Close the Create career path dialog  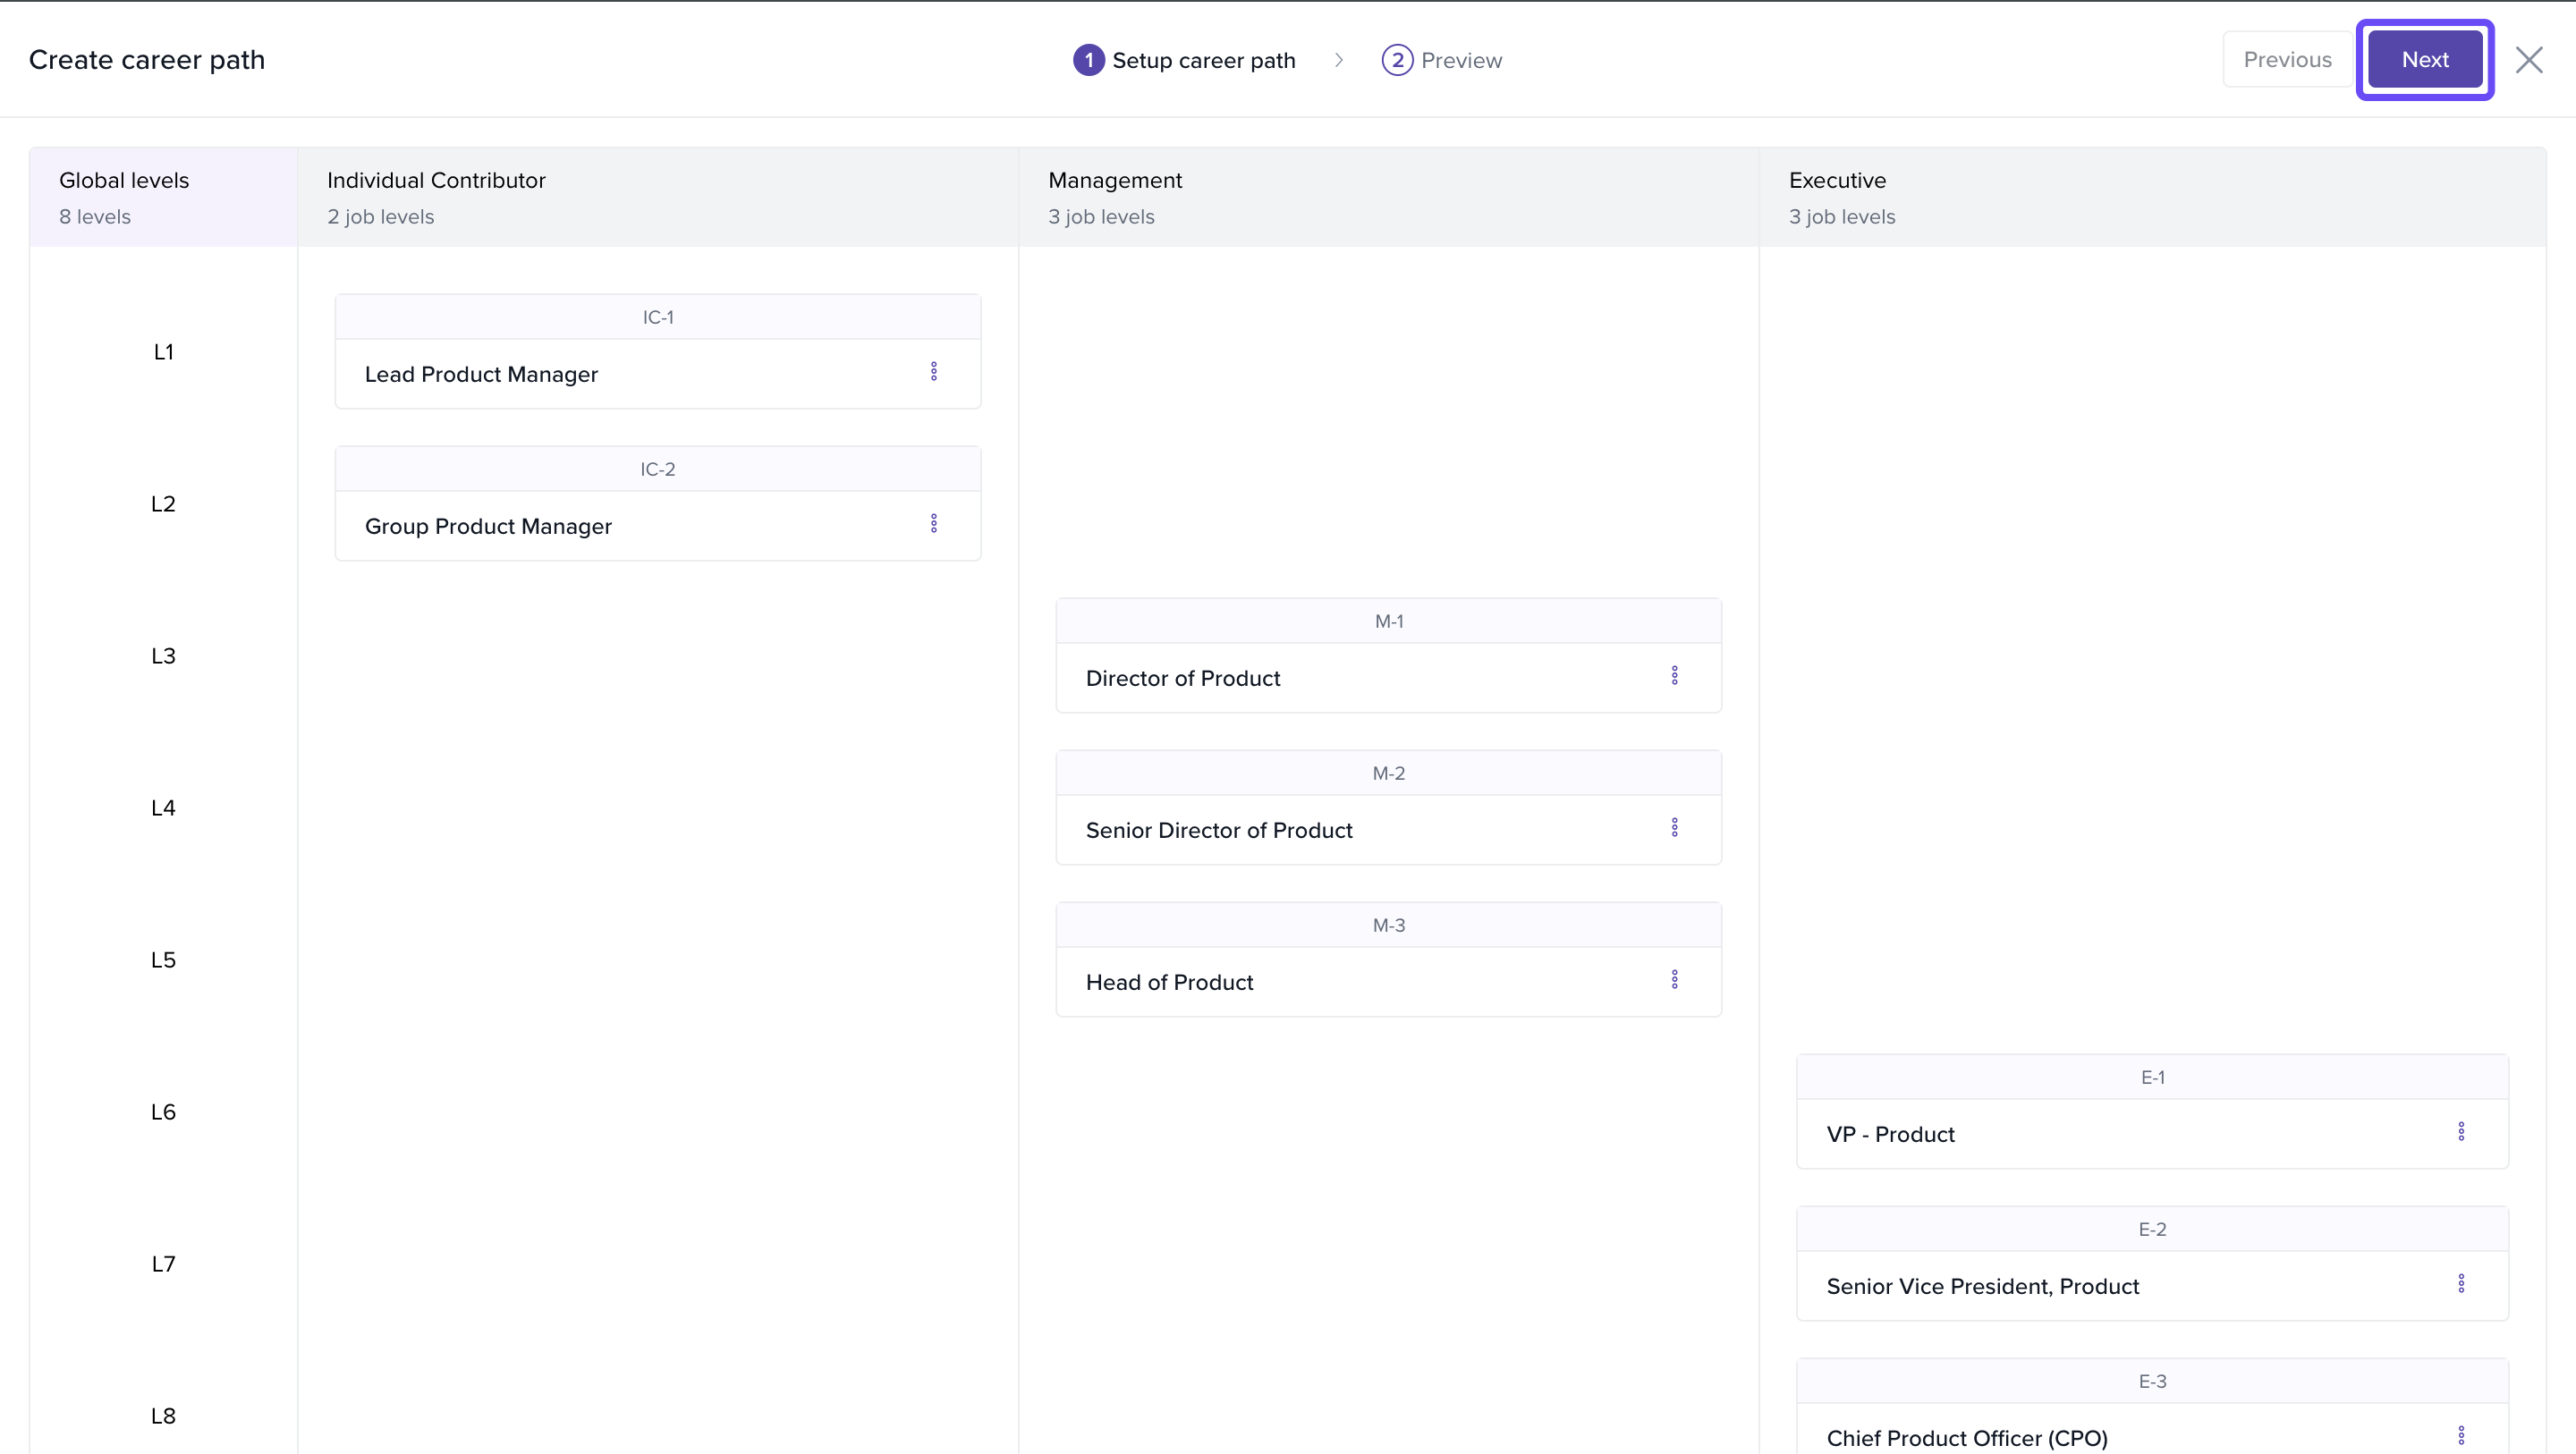coord(2529,60)
